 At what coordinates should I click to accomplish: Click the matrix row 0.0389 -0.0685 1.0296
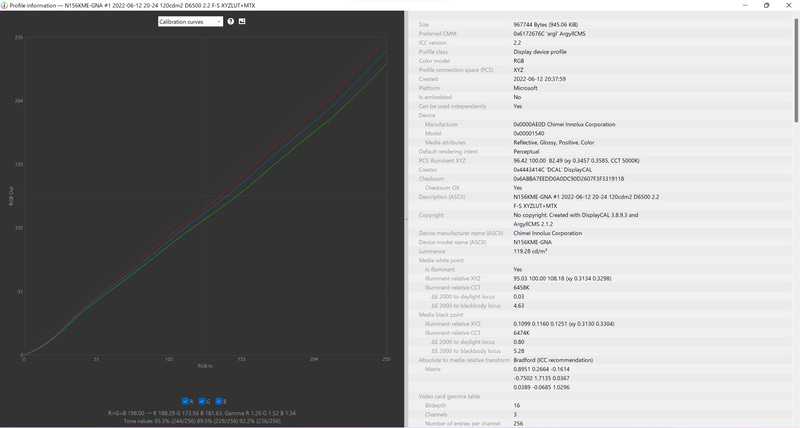541,388
